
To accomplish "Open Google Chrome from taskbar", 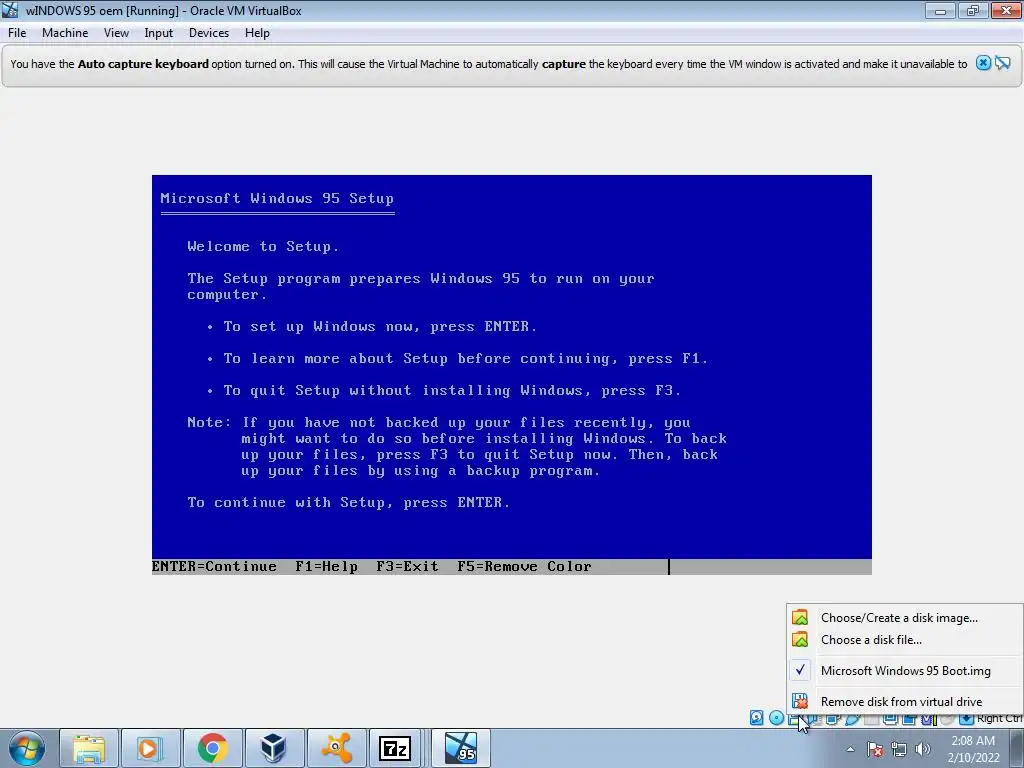I will (x=212, y=748).
